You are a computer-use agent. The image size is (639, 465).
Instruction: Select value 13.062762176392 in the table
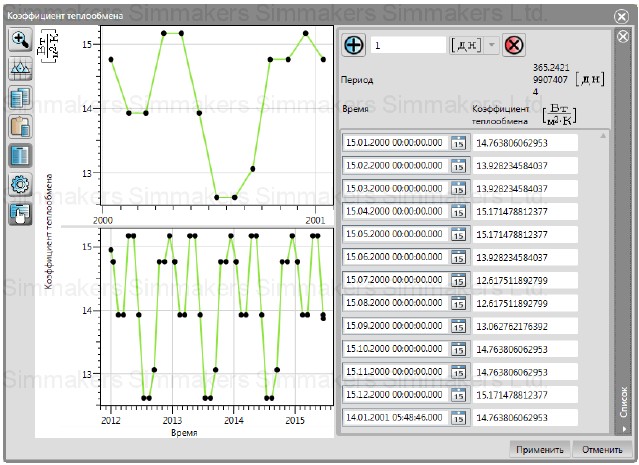click(525, 326)
